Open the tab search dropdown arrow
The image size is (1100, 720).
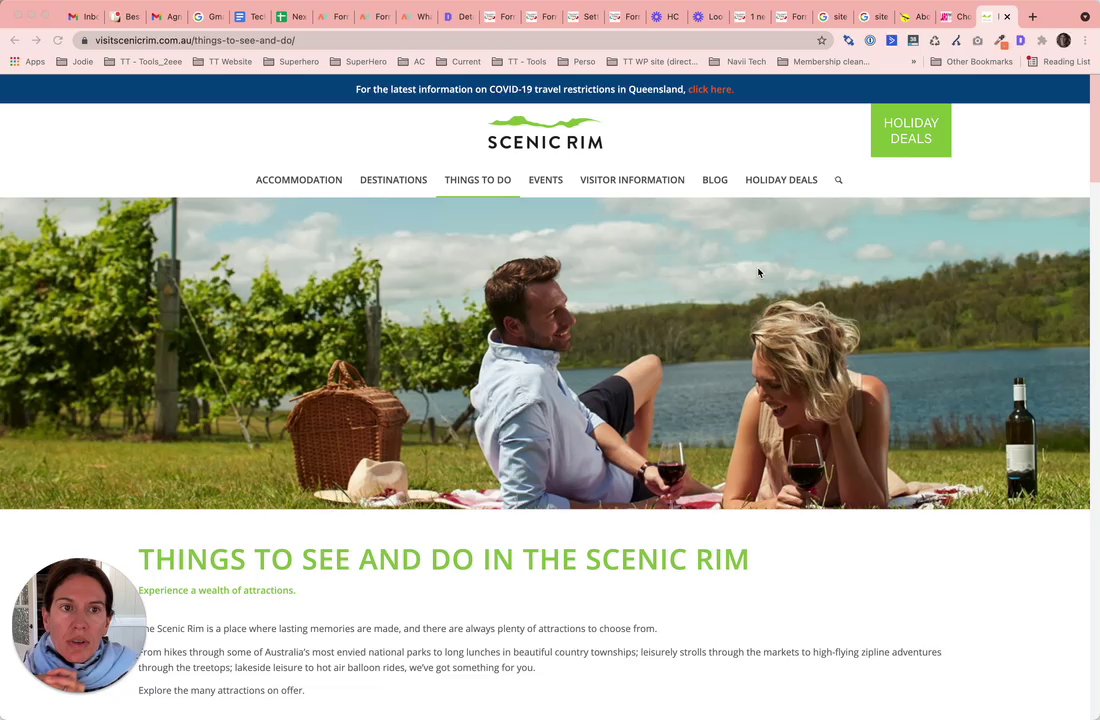point(1085,16)
